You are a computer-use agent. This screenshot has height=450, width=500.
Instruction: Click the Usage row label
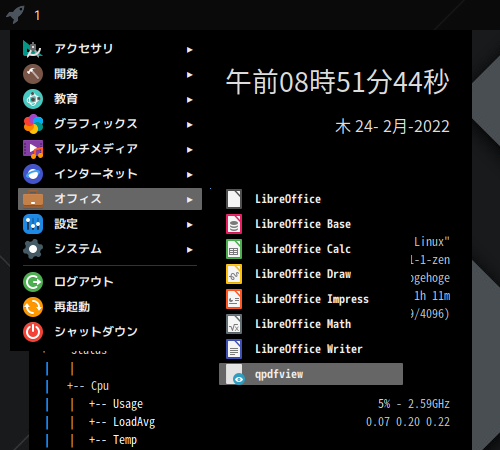pos(128,404)
